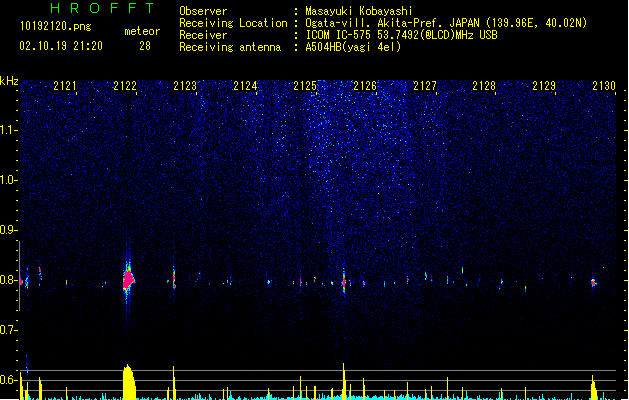This screenshot has width=629, height=400.
Task: Click the HROFFT title text
Action: click(x=102, y=8)
